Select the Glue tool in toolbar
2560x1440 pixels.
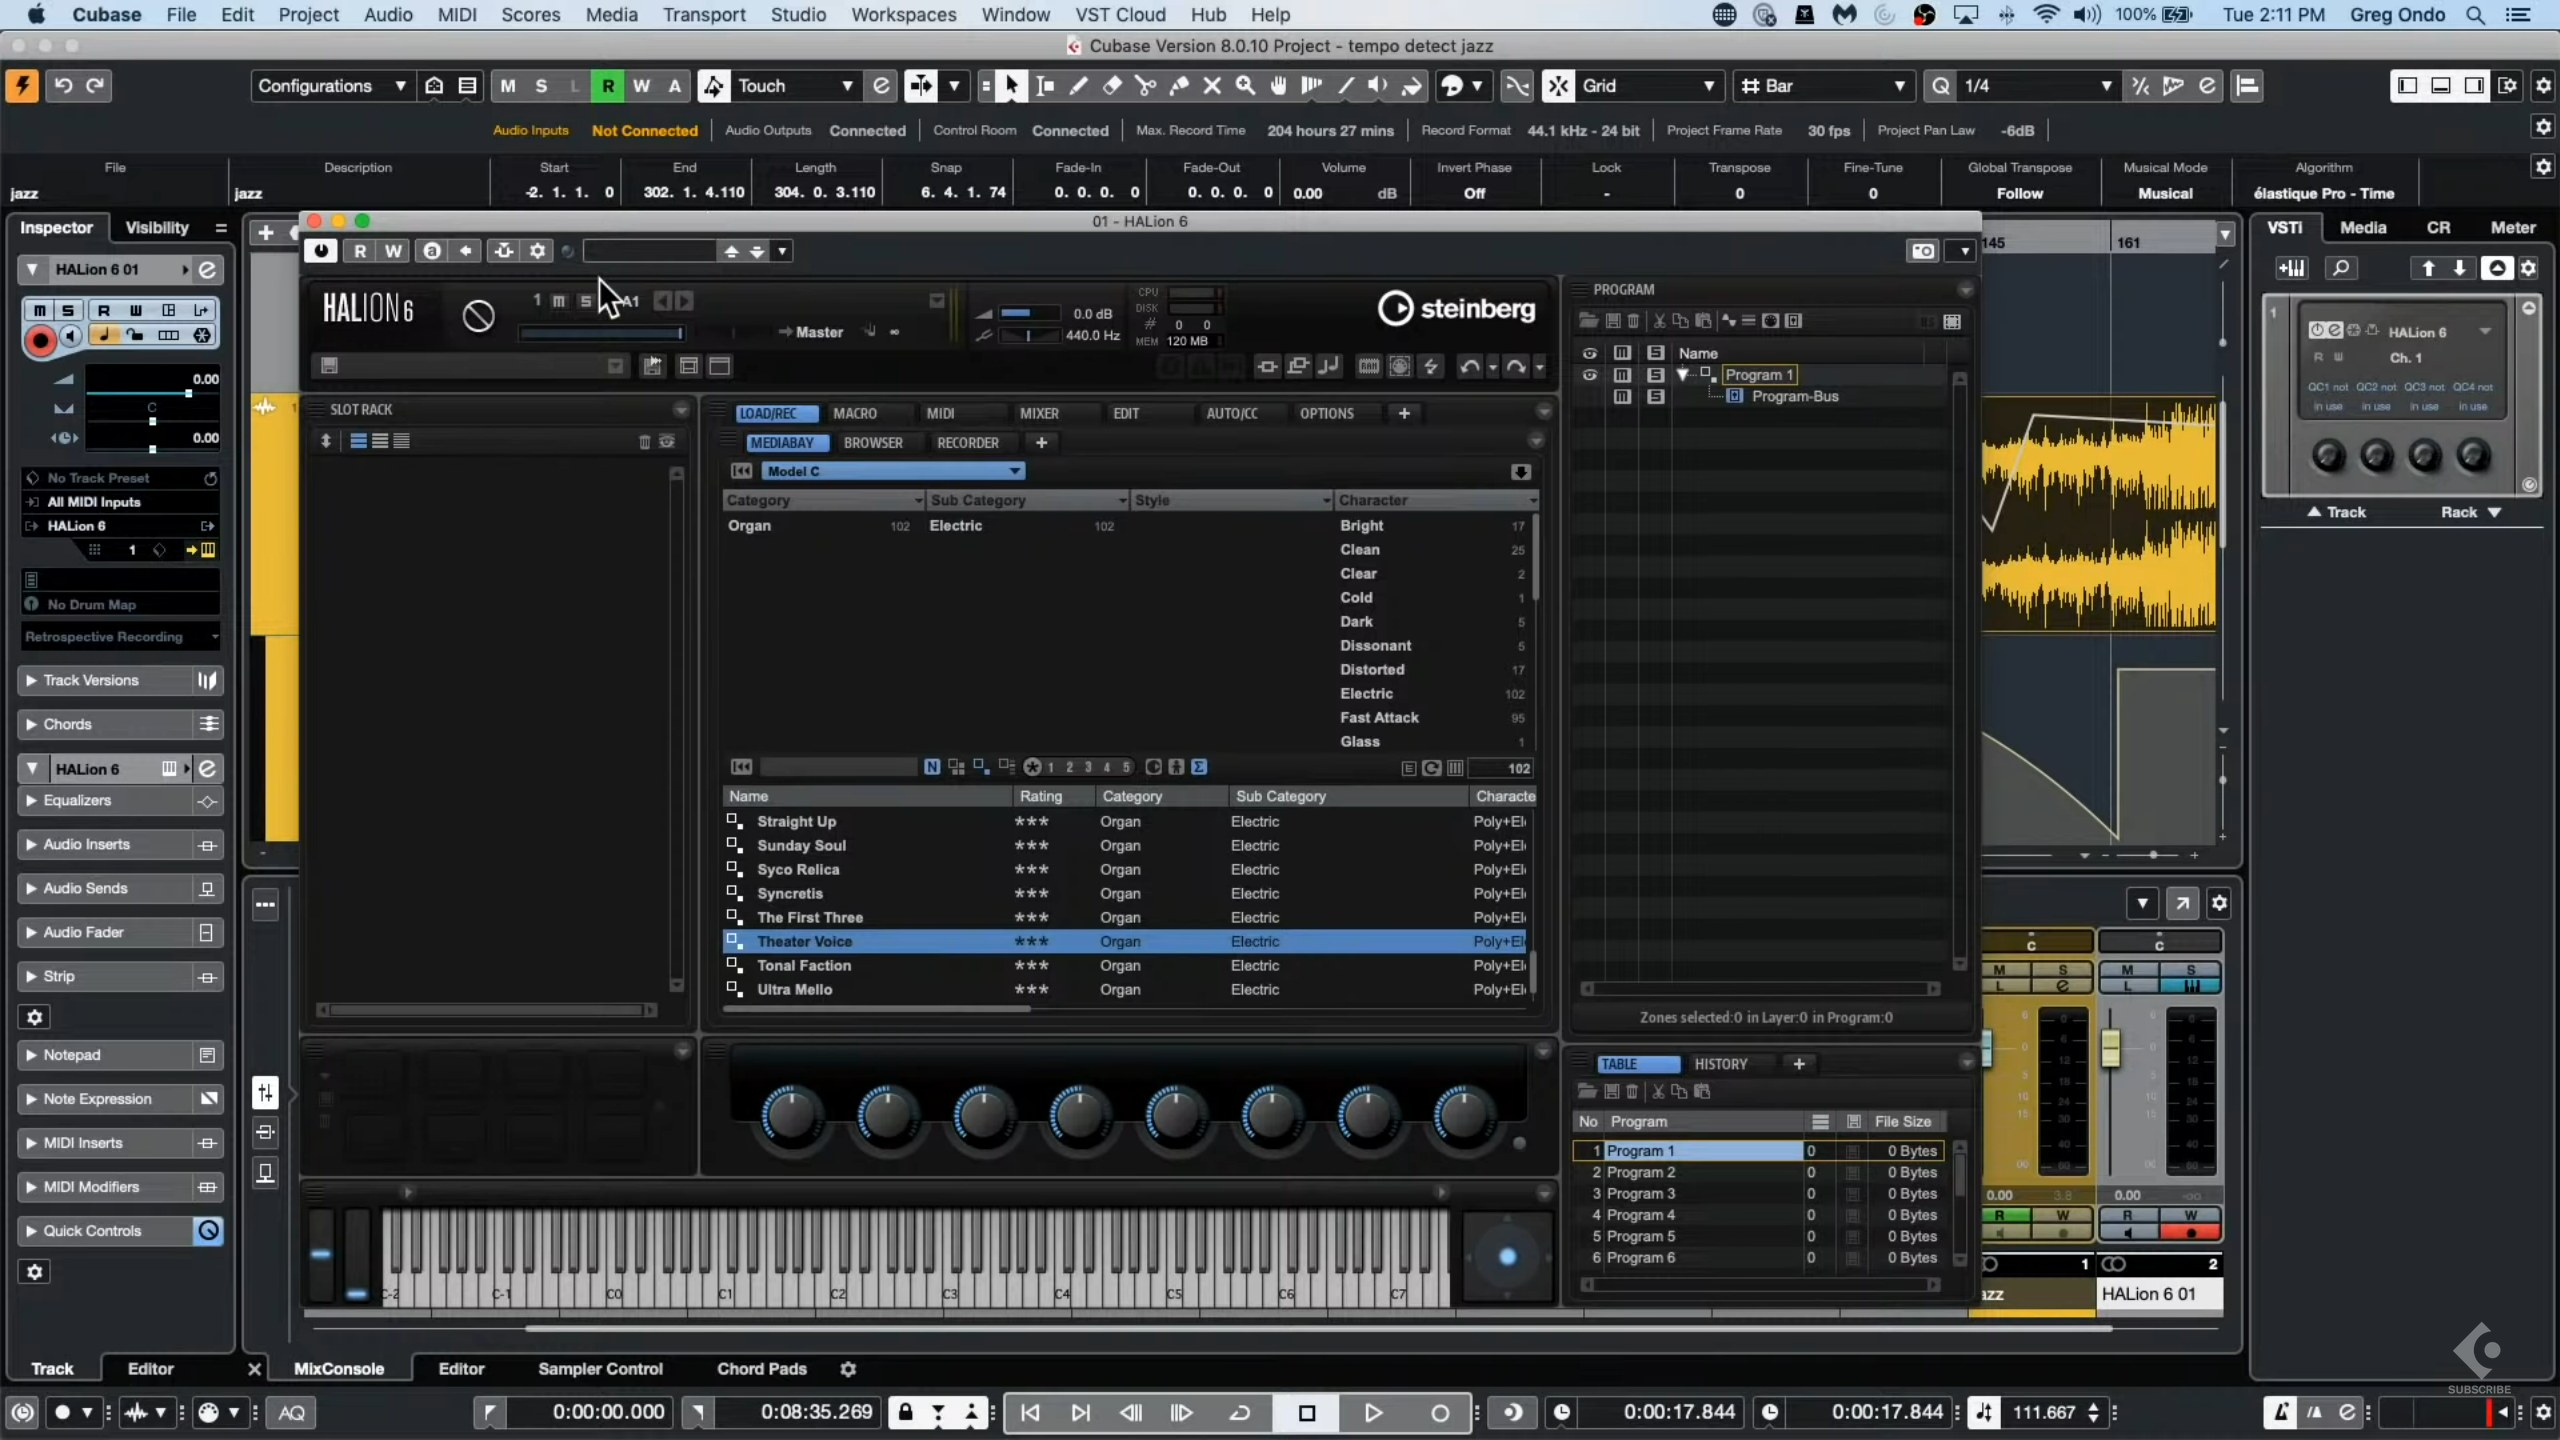pos(1179,86)
